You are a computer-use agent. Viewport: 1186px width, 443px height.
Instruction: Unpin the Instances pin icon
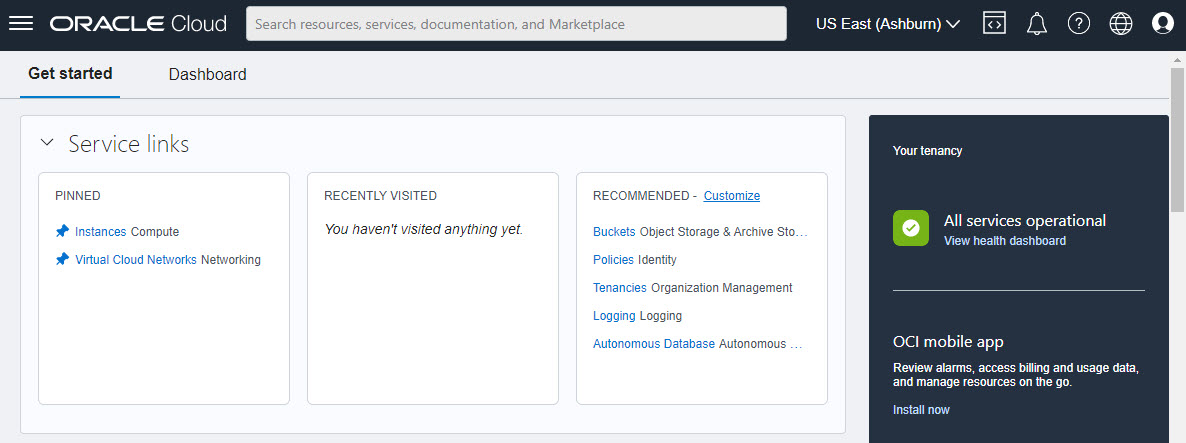tap(62, 231)
